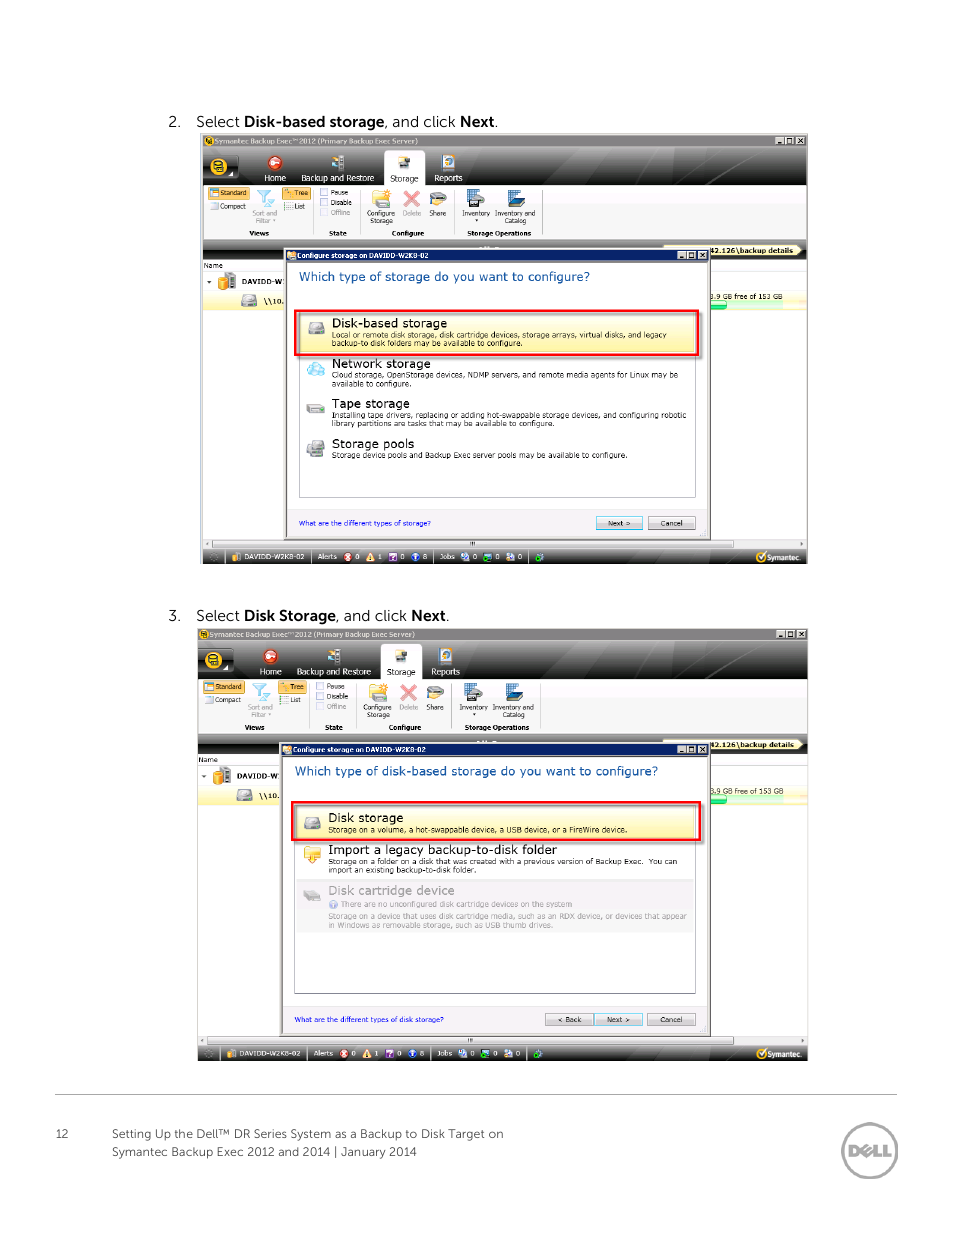Click horizontal scrollbar in step 2 screenshot
The image size is (954, 1235).
472,544
